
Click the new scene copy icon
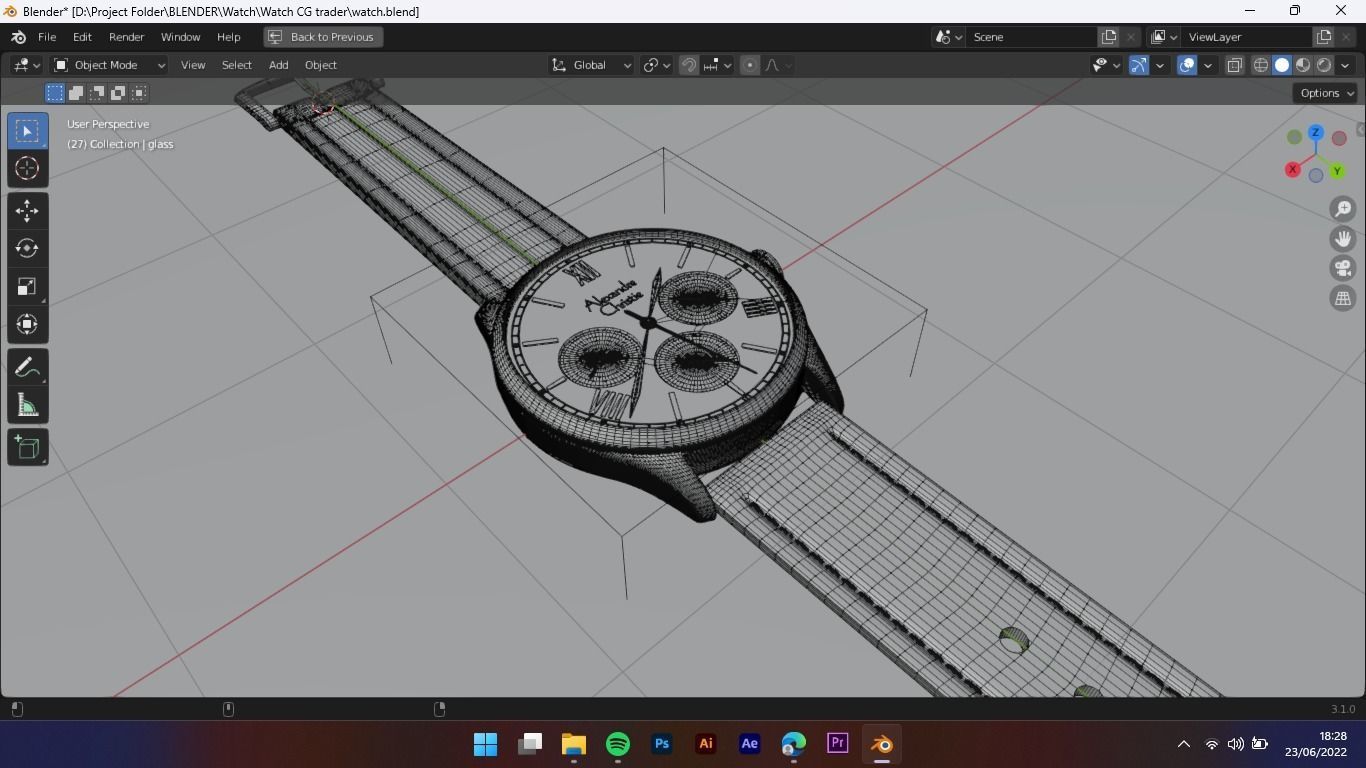(x=1109, y=37)
